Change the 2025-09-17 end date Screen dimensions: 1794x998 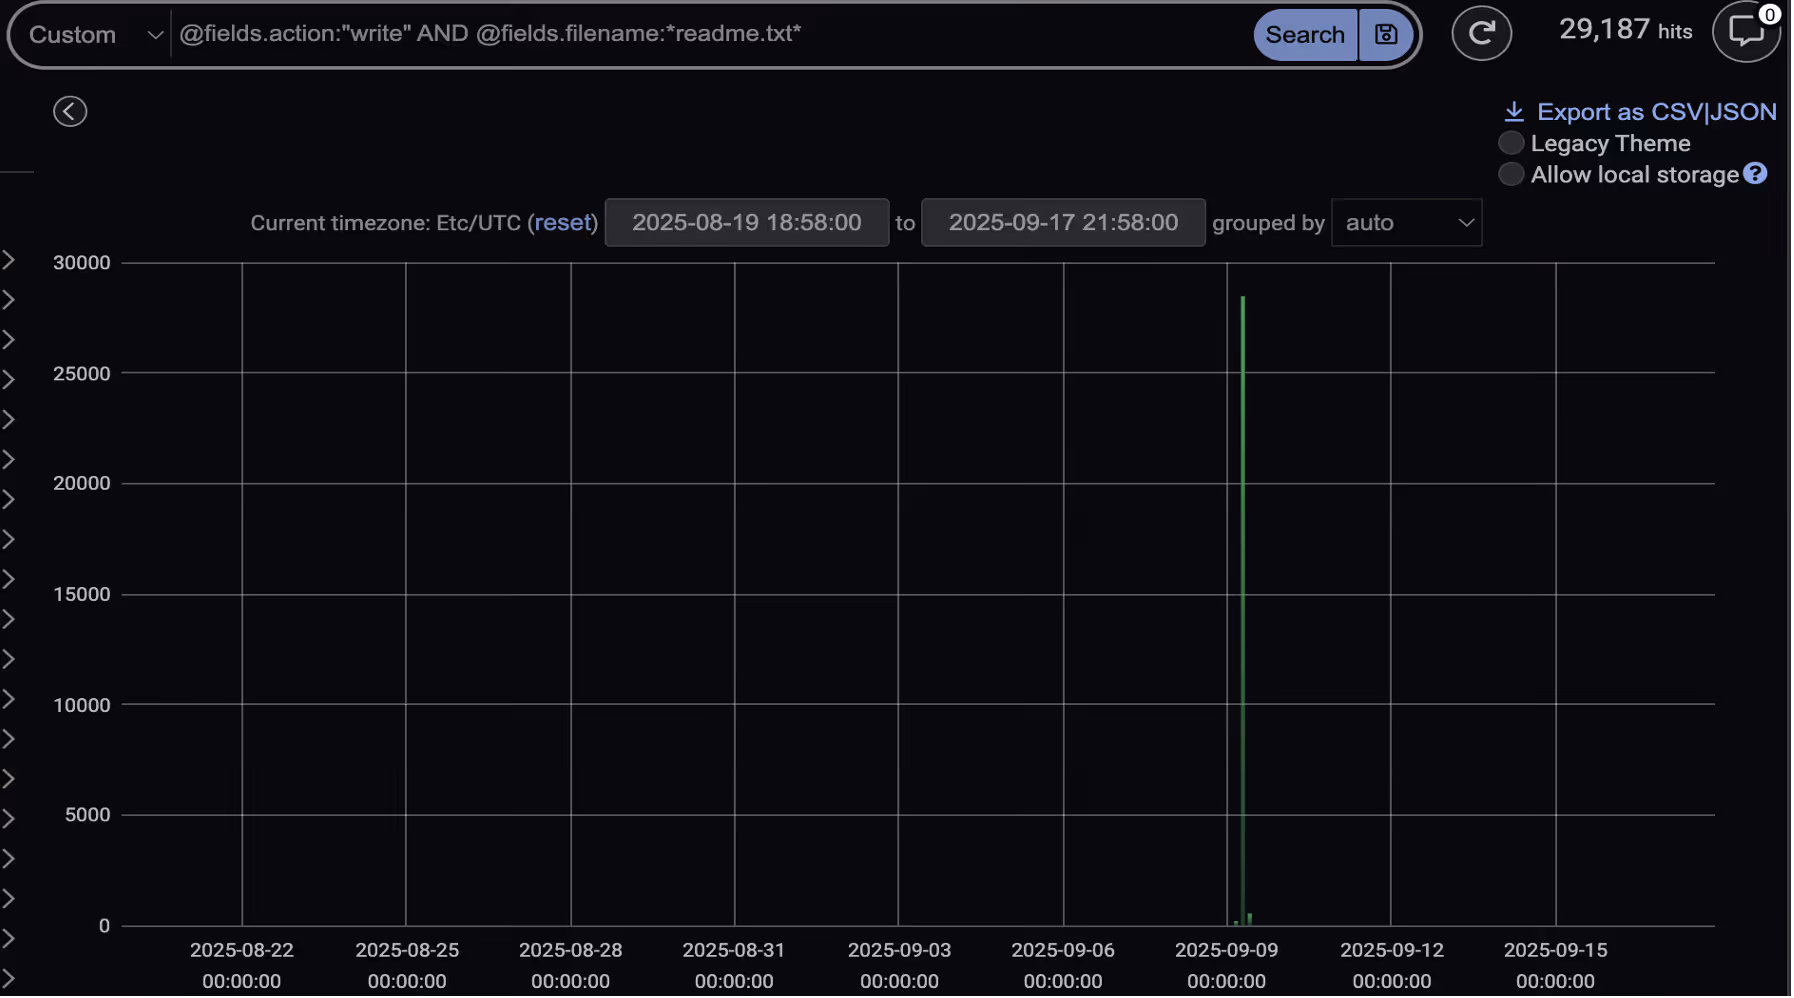(1063, 222)
